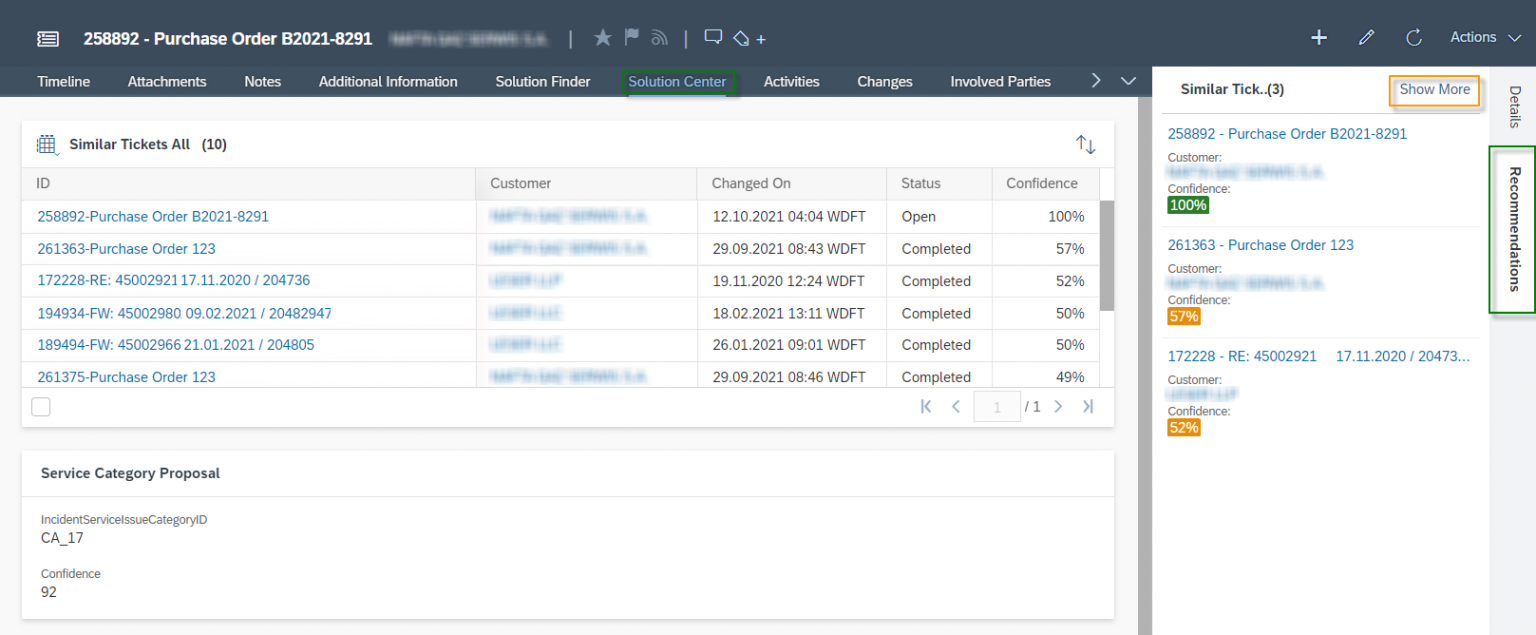Jump to the last page of similar tickets
This screenshot has height=635, width=1536.
[x=1088, y=406]
